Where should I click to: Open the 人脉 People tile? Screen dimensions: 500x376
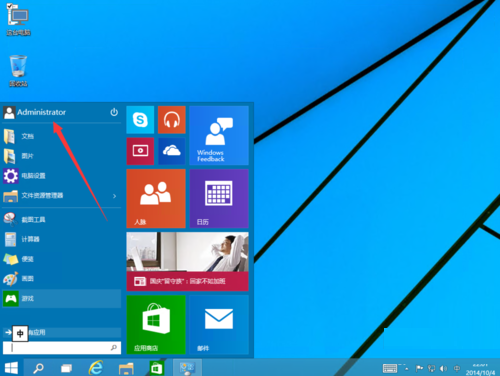point(156,198)
